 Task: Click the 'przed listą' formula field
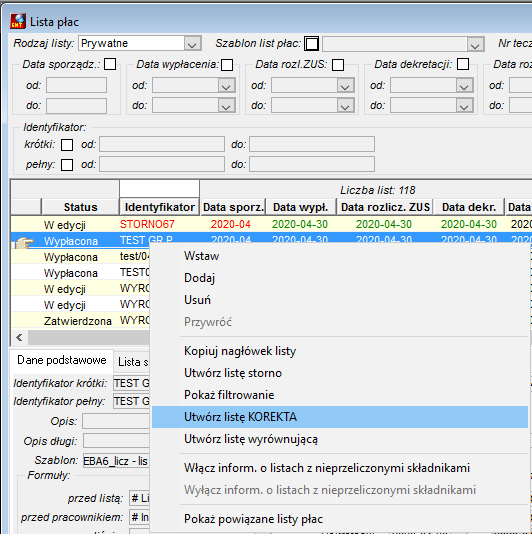pyautogui.click(x=140, y=498)
